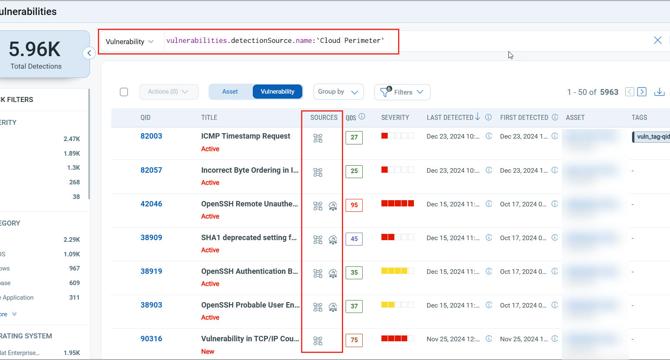Image resolution: width=670 pixels, height=360 pixels.
Task: Open the Vulnerability search type dropdown
Action: tap(129, 41)
